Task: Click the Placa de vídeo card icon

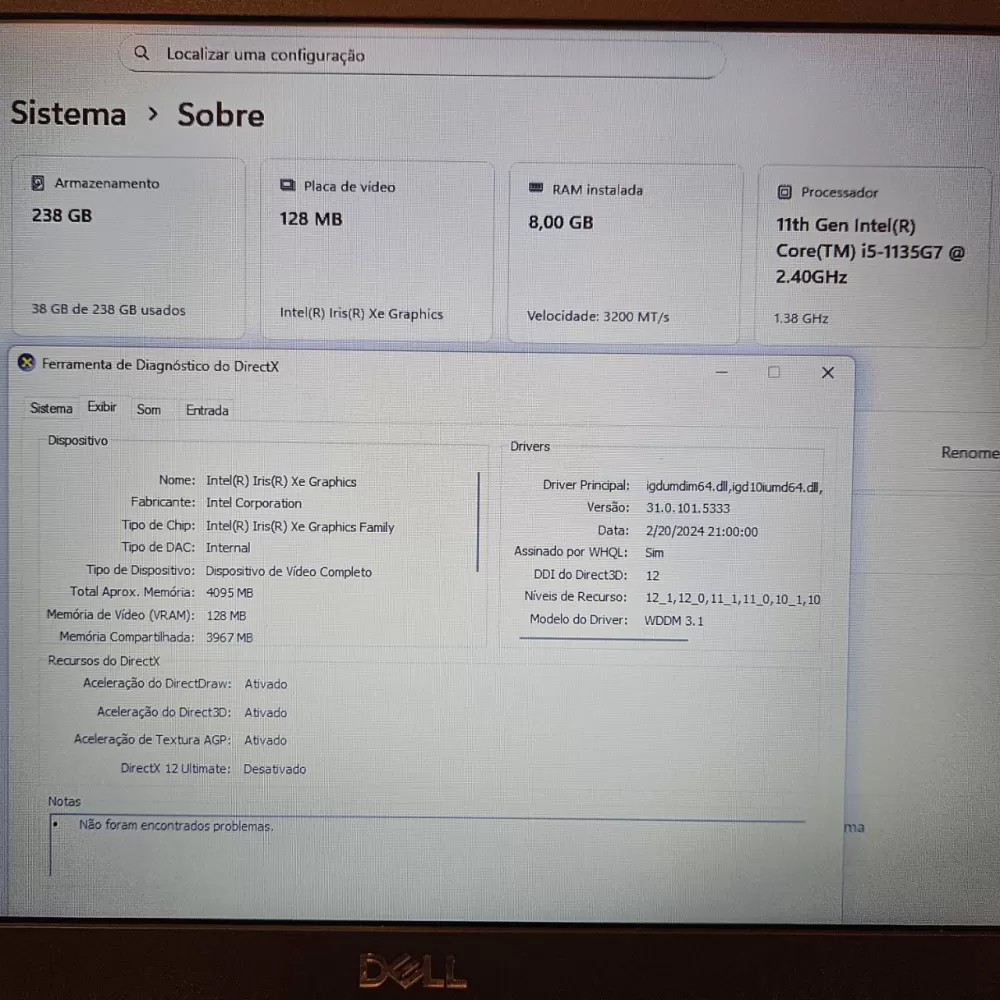Action: (x=288, y=186)
